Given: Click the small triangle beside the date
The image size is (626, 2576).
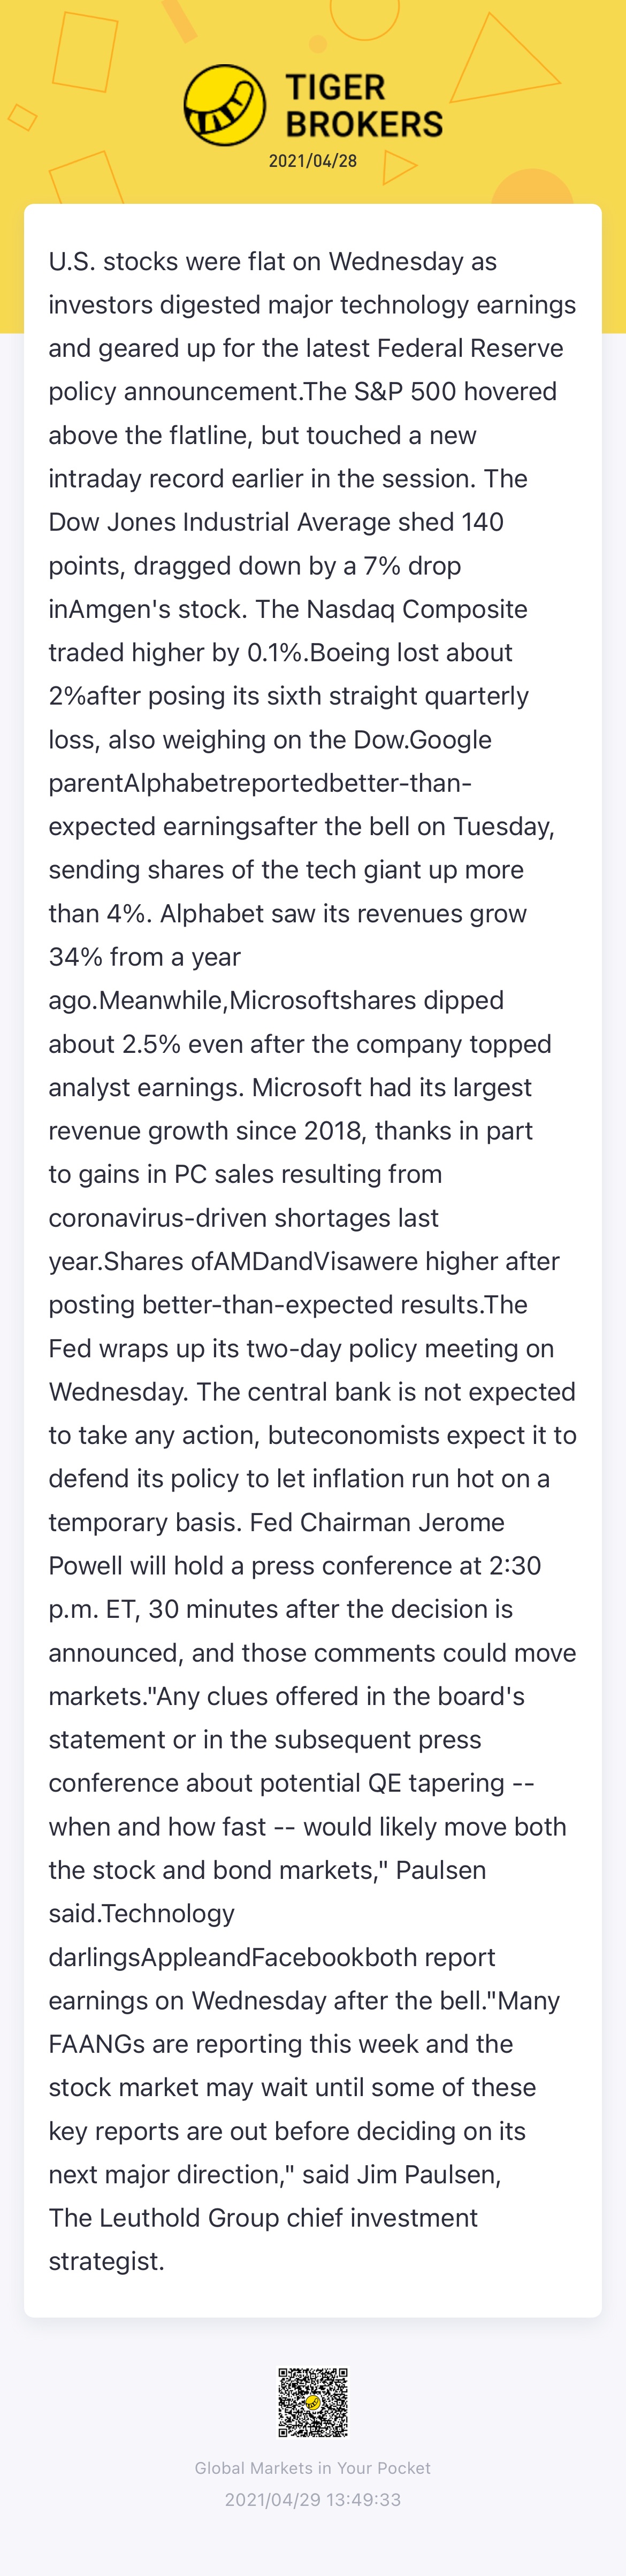Looking at the screenshot, I should (x=398, y=167).
